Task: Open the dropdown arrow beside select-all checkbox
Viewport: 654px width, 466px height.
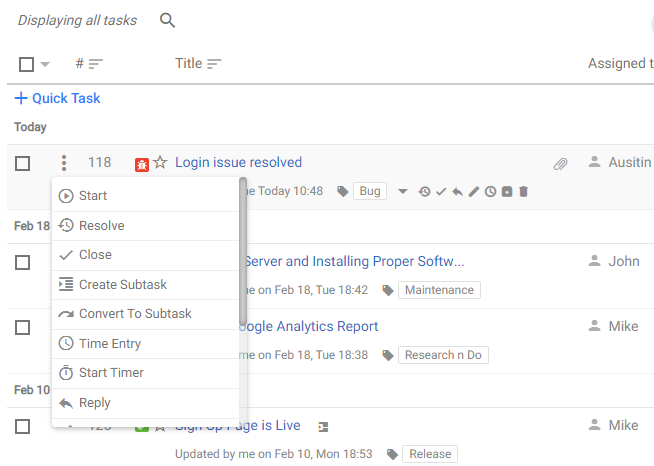Action: [45, 65]
